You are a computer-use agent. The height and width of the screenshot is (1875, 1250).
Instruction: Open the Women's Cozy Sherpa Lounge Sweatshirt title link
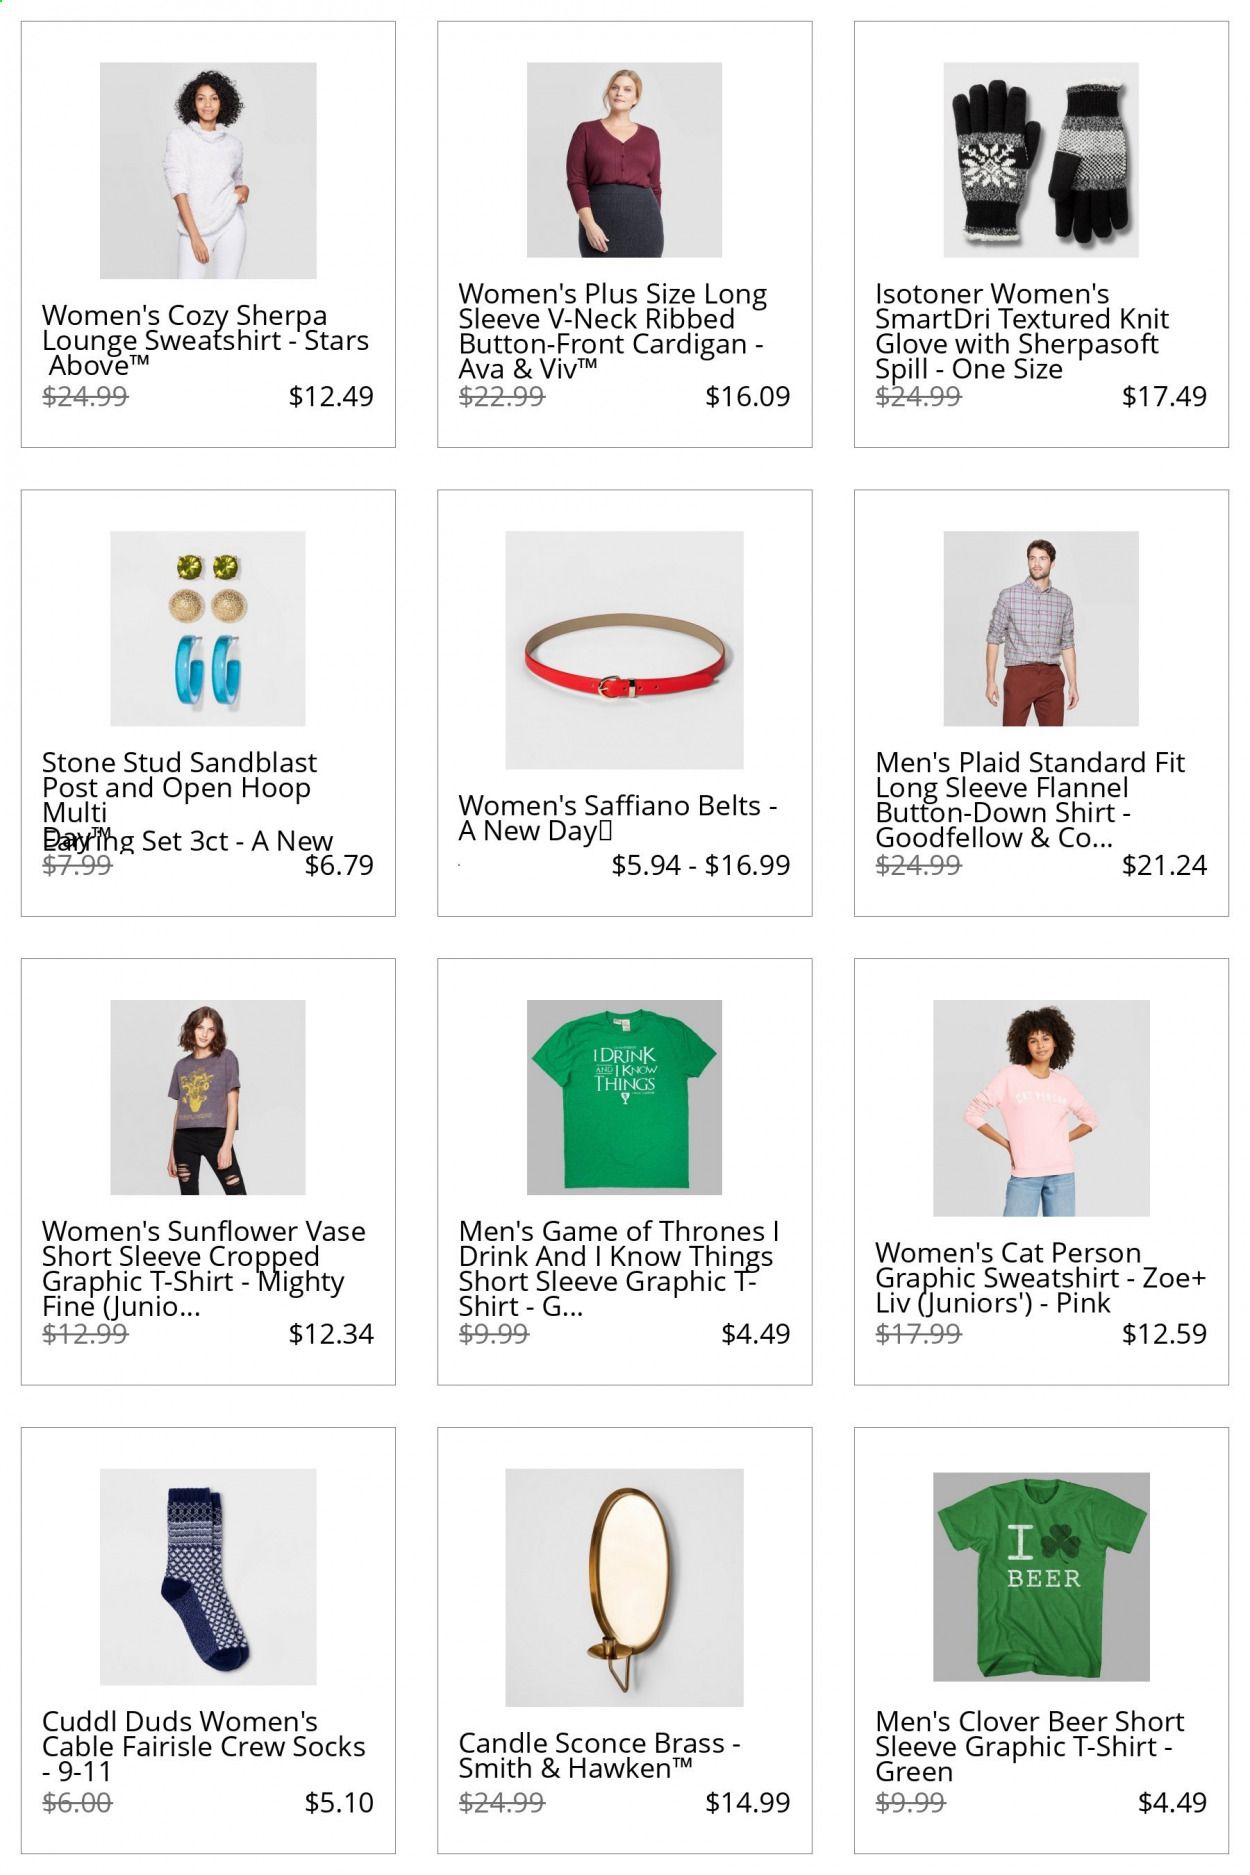click(205, 340)
